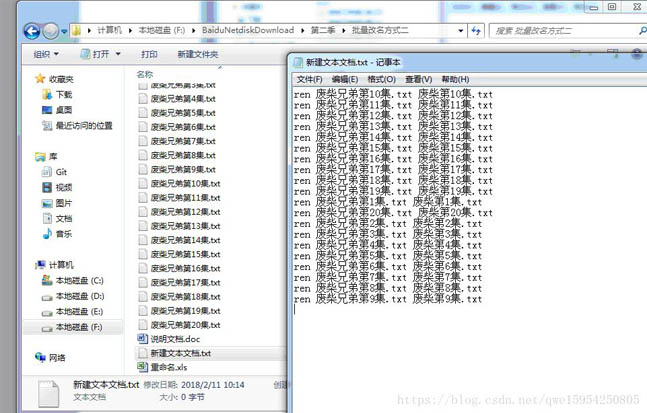Select file 废柴兄弟第10集.txt
This screenshot has width=647, height=413.
179,183
